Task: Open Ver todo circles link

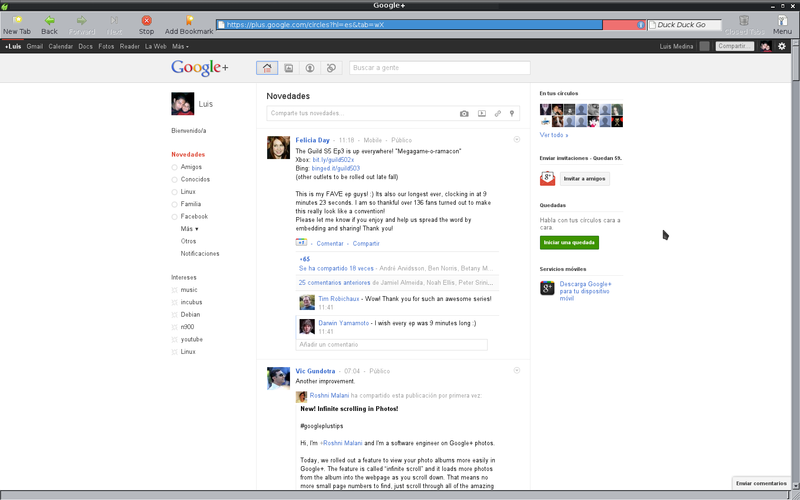Action: click(x=554, y=135)
